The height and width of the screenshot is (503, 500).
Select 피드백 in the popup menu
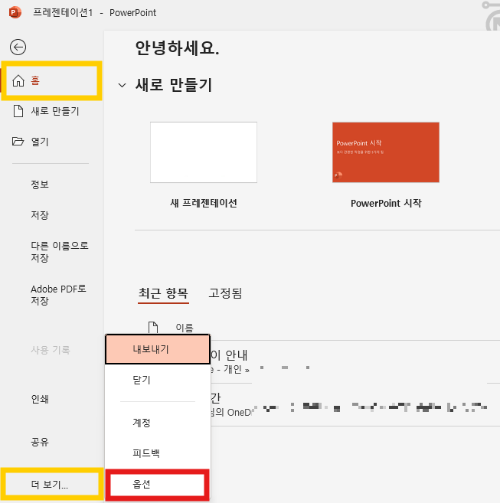[x=158, y=453]
